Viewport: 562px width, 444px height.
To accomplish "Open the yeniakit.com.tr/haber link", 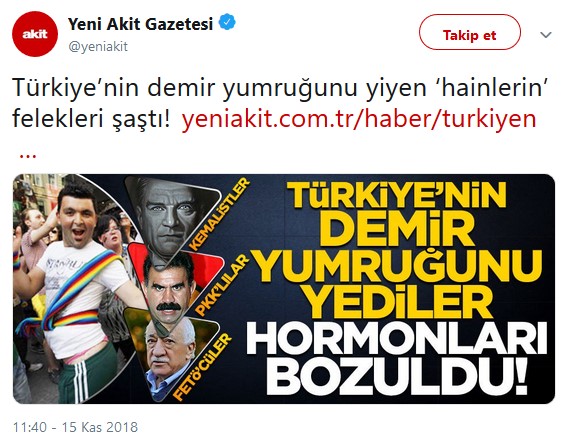I will (x=359, y=119).
